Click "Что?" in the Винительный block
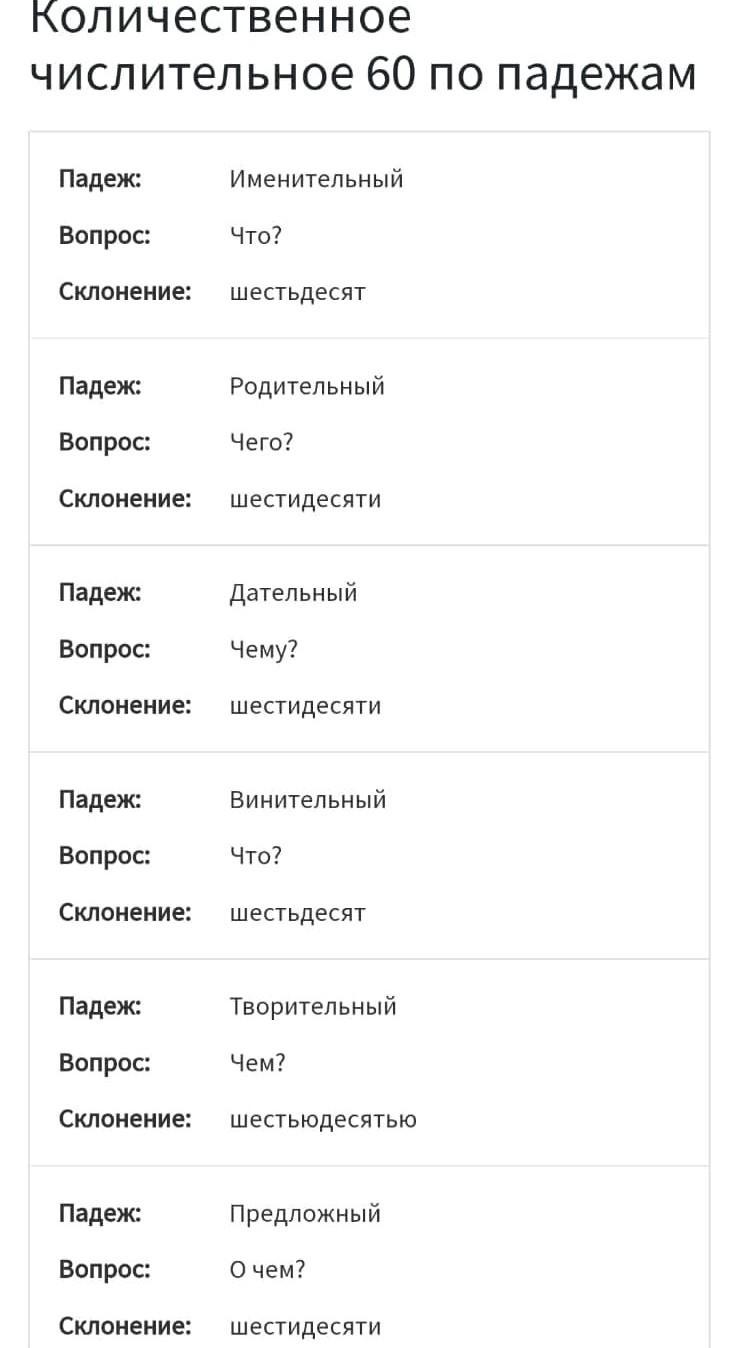This screenshot has height=1348, width=738. (256, 856)
